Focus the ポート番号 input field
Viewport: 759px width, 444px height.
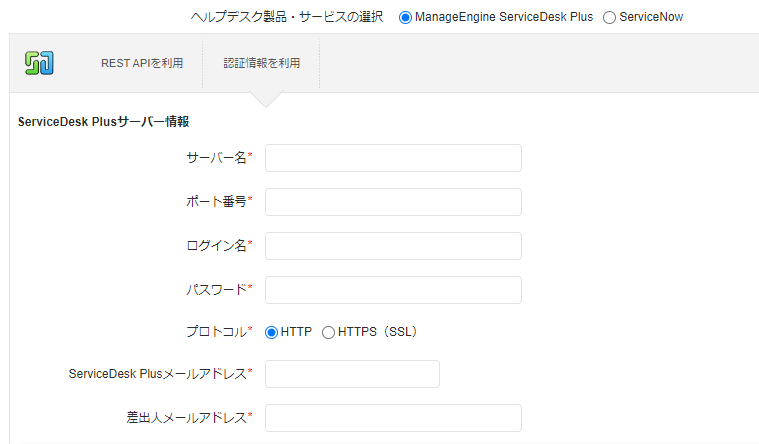[393, 202]
